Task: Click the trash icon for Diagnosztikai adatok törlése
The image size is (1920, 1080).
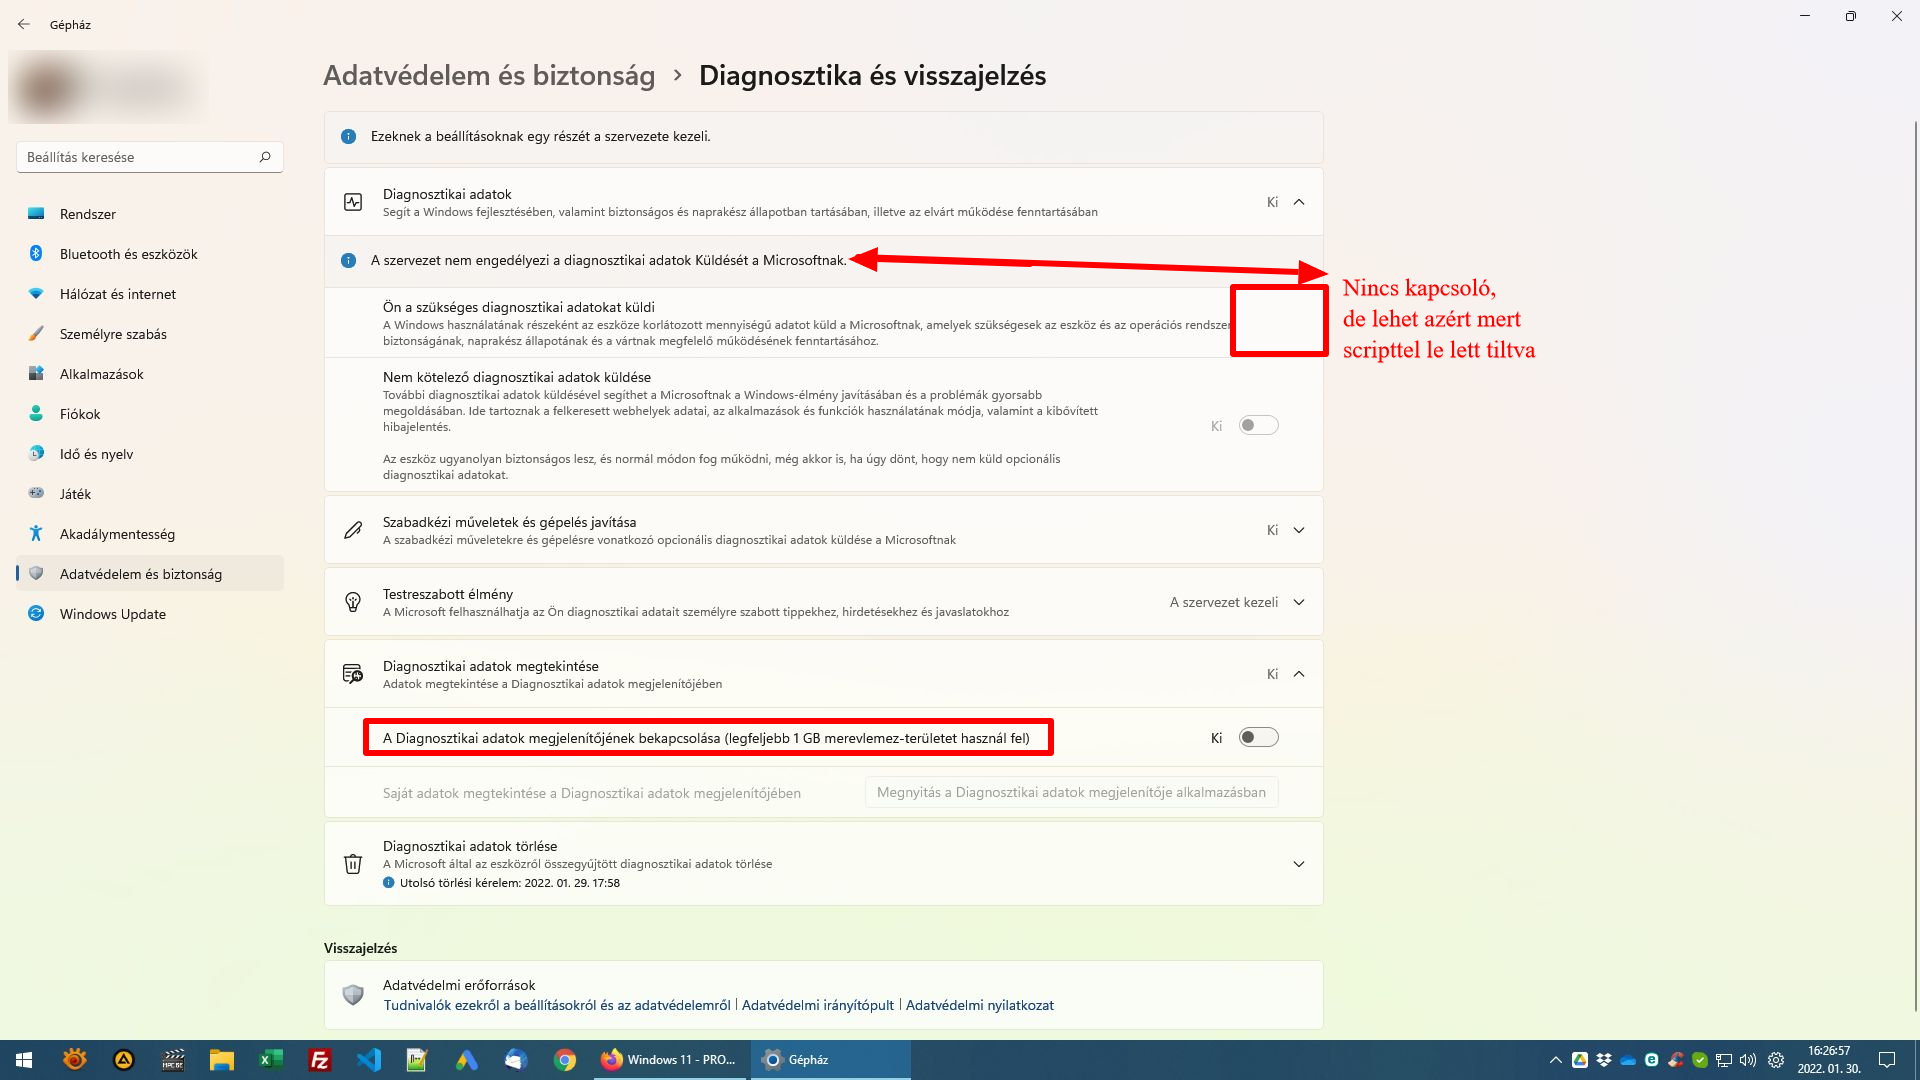Action: click(x=353, y=864)
